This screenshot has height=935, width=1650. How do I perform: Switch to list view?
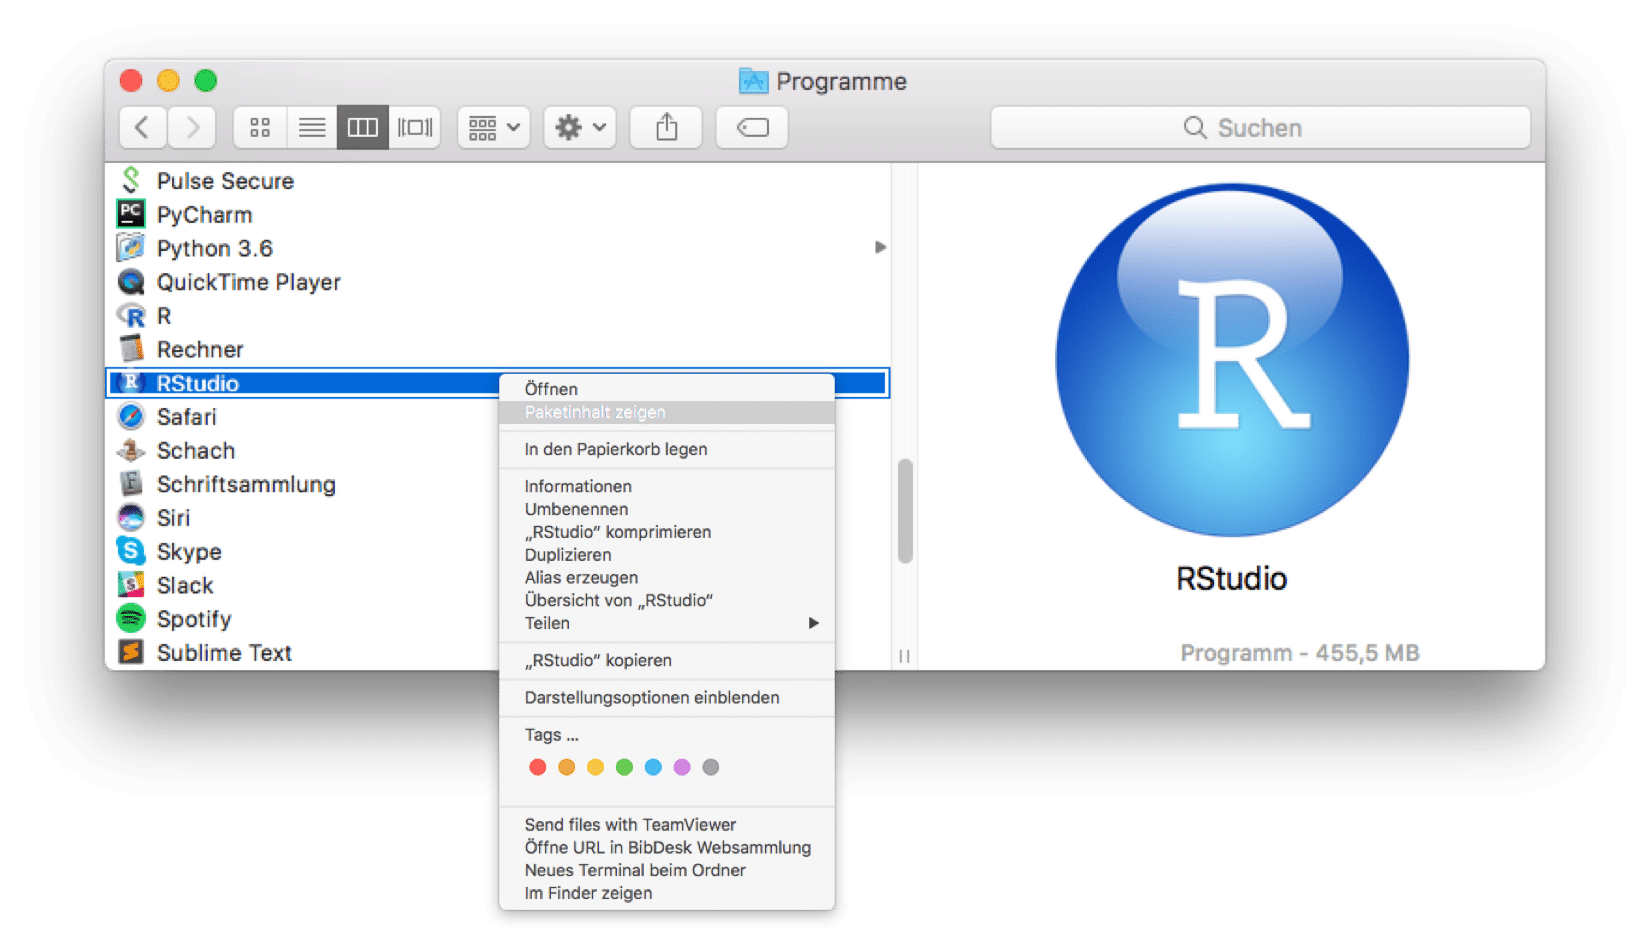(x=312, y=127)
